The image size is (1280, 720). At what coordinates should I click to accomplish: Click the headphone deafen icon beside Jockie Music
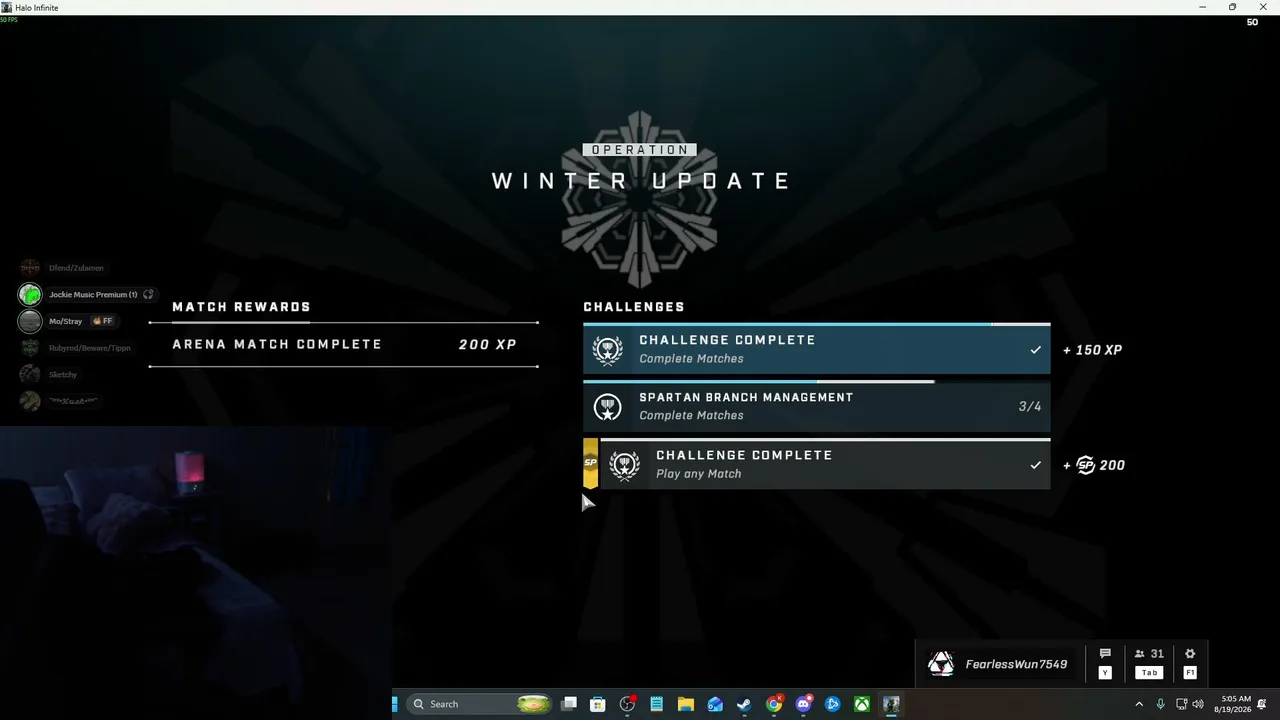148,295
